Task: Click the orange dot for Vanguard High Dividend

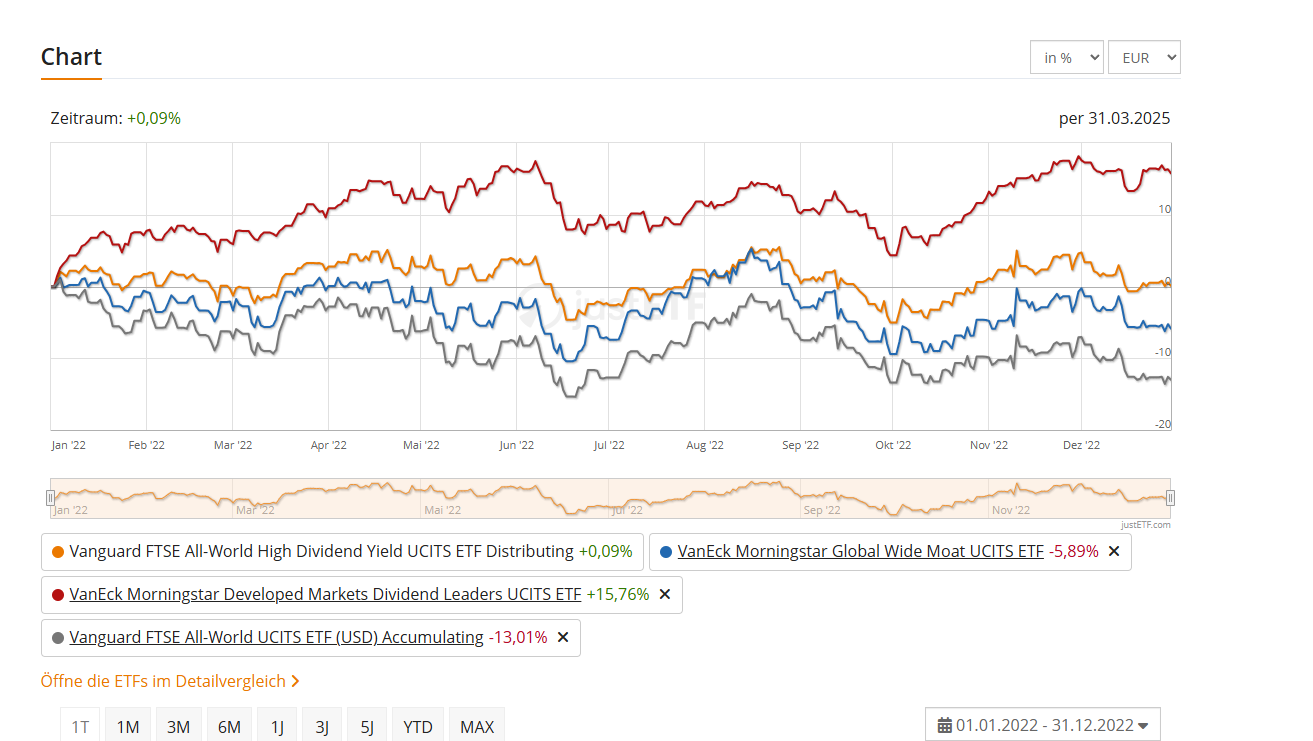Action: pos(57,551)
